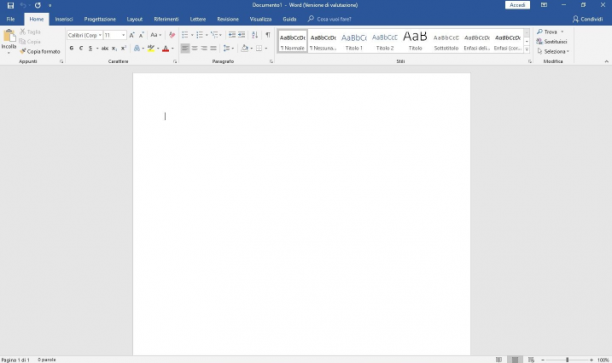Open the Layout ribbon tab
The image size is (612, 363).
(x=135, y=19)
